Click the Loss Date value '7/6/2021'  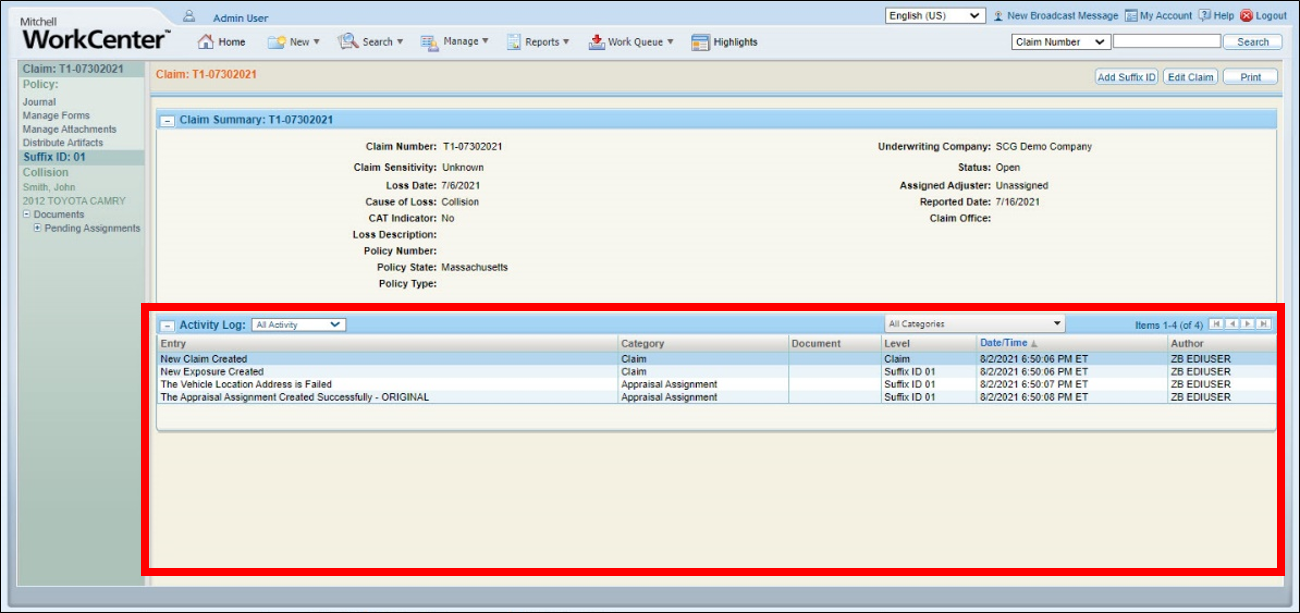[460, 186]
